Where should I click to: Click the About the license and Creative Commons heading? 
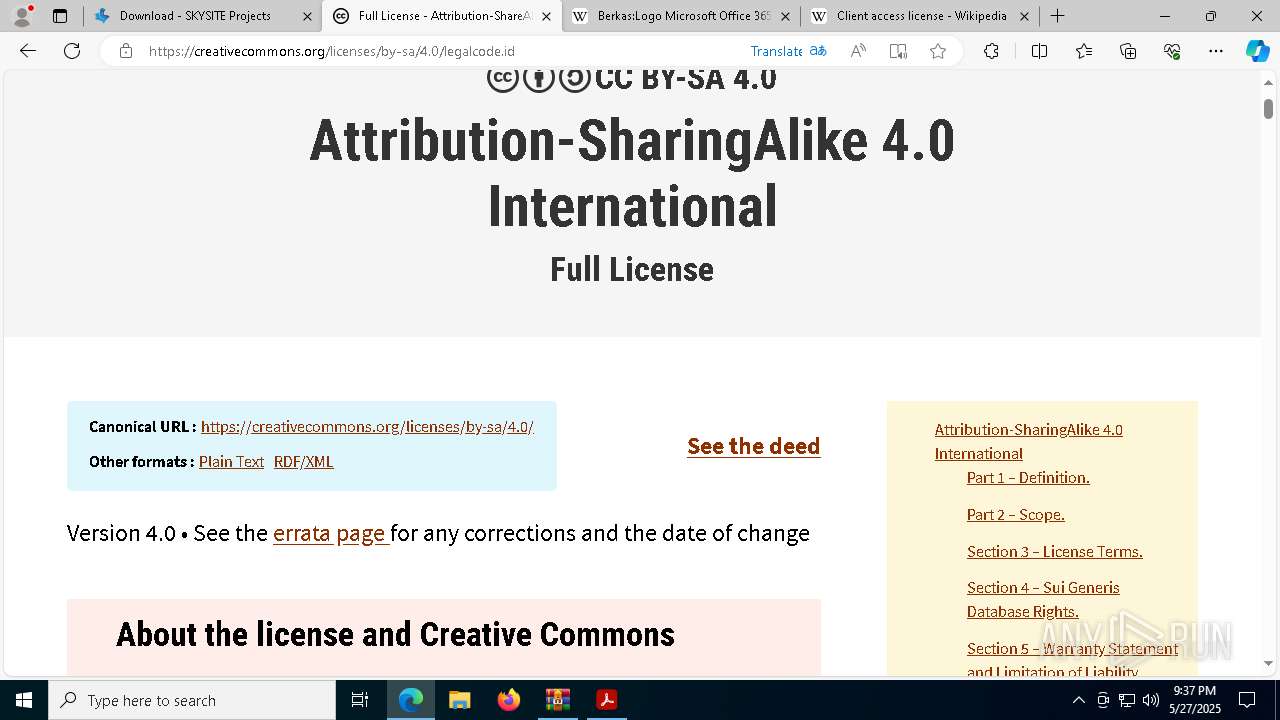[x=395, y=635]
